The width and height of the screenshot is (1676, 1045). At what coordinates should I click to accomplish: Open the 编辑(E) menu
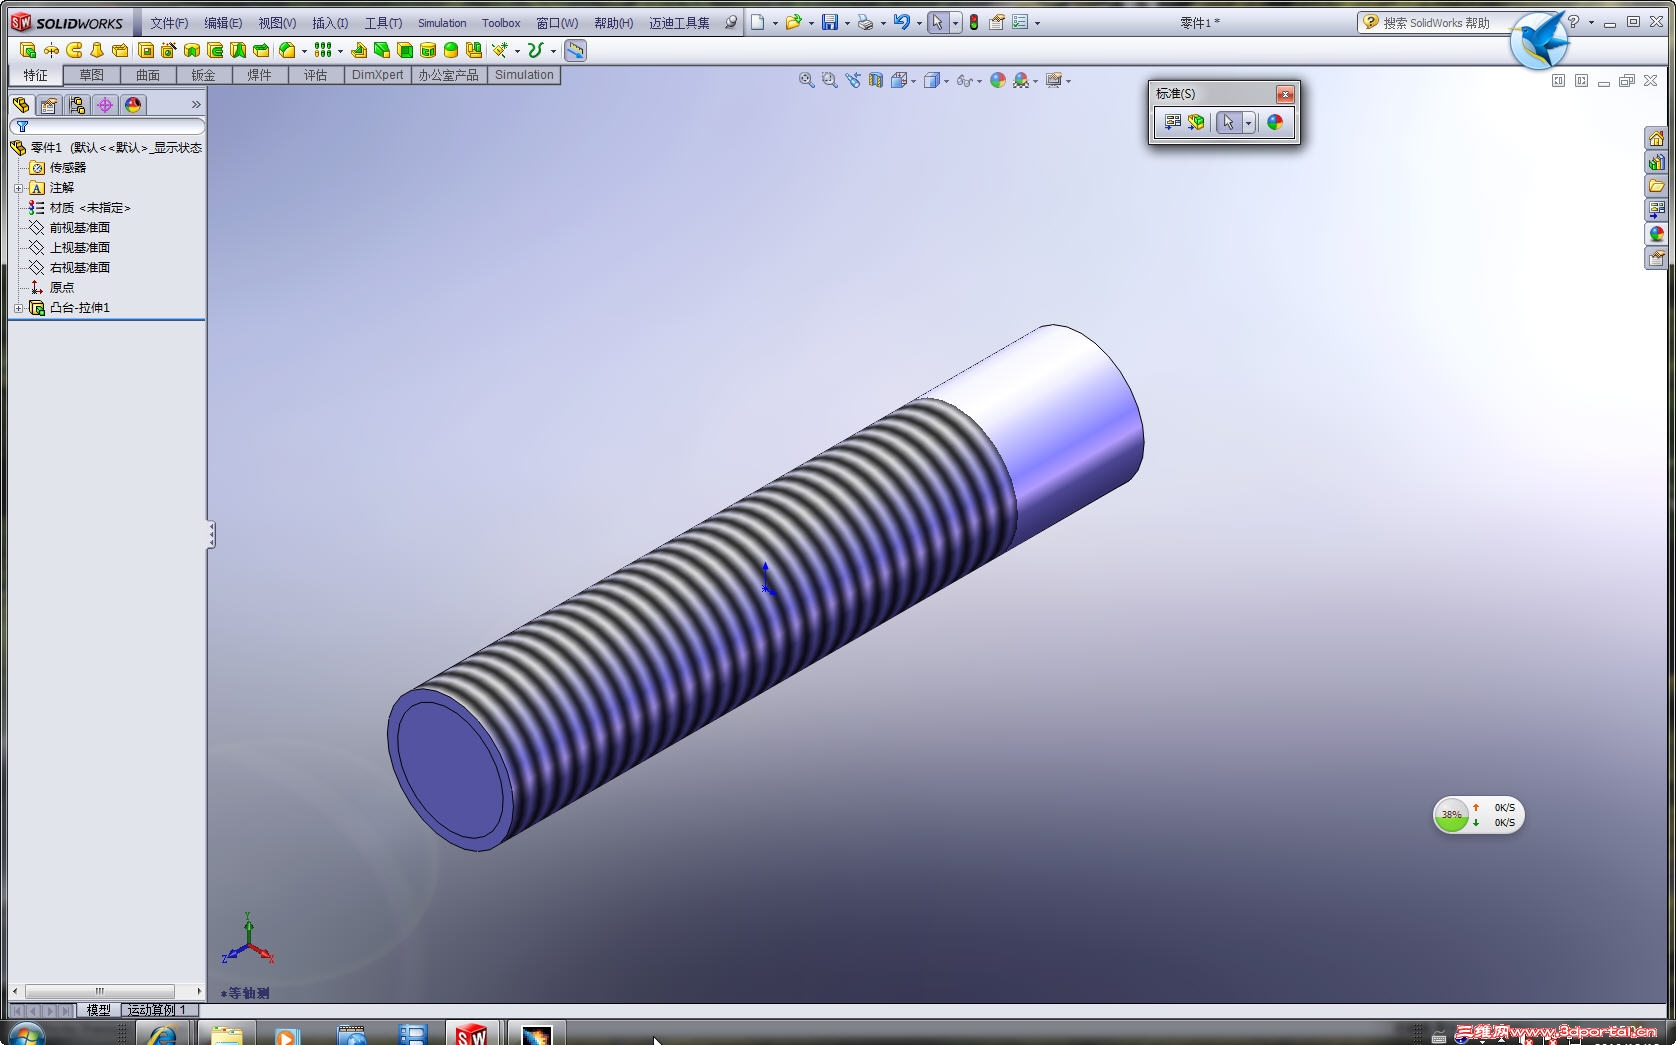pos(223,23)
